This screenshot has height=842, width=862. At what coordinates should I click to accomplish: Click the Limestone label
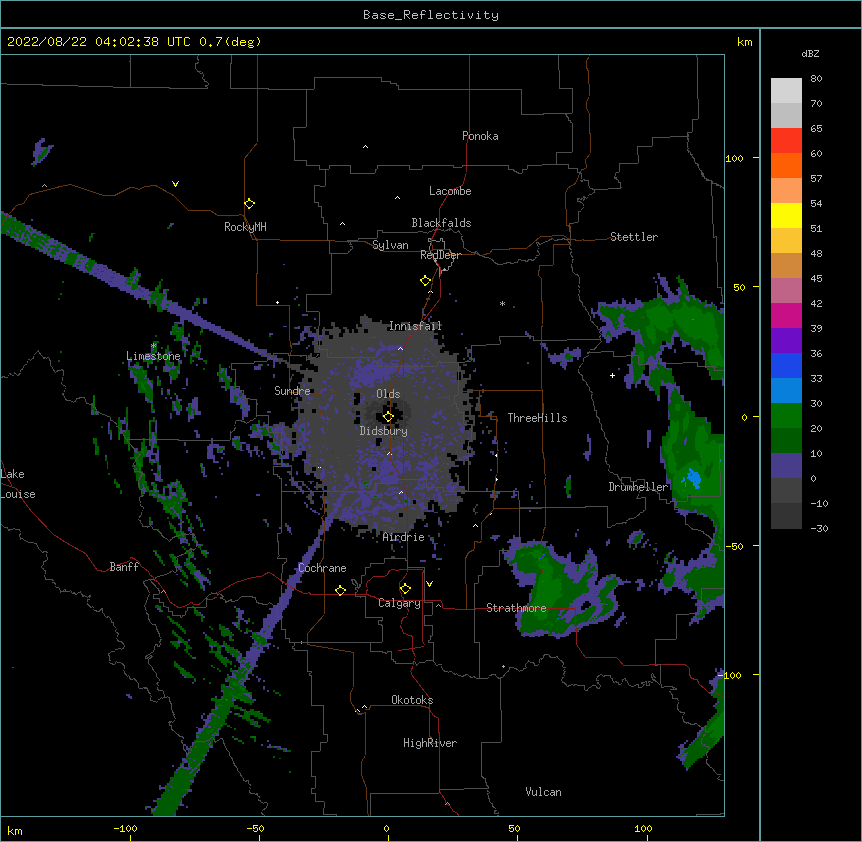pyautogui.click(x=153, y=356)
